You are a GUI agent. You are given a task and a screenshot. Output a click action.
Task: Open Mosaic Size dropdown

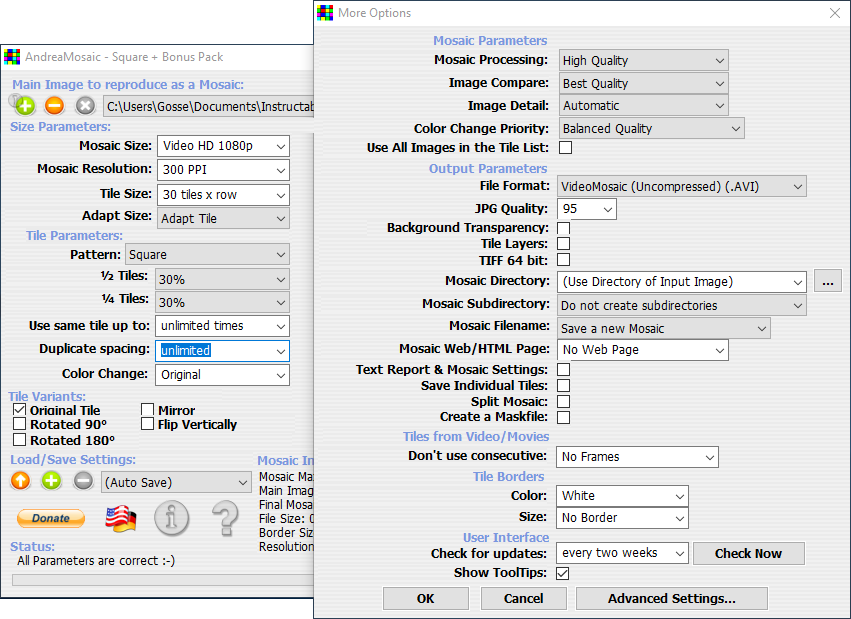[x=223, y=146]
